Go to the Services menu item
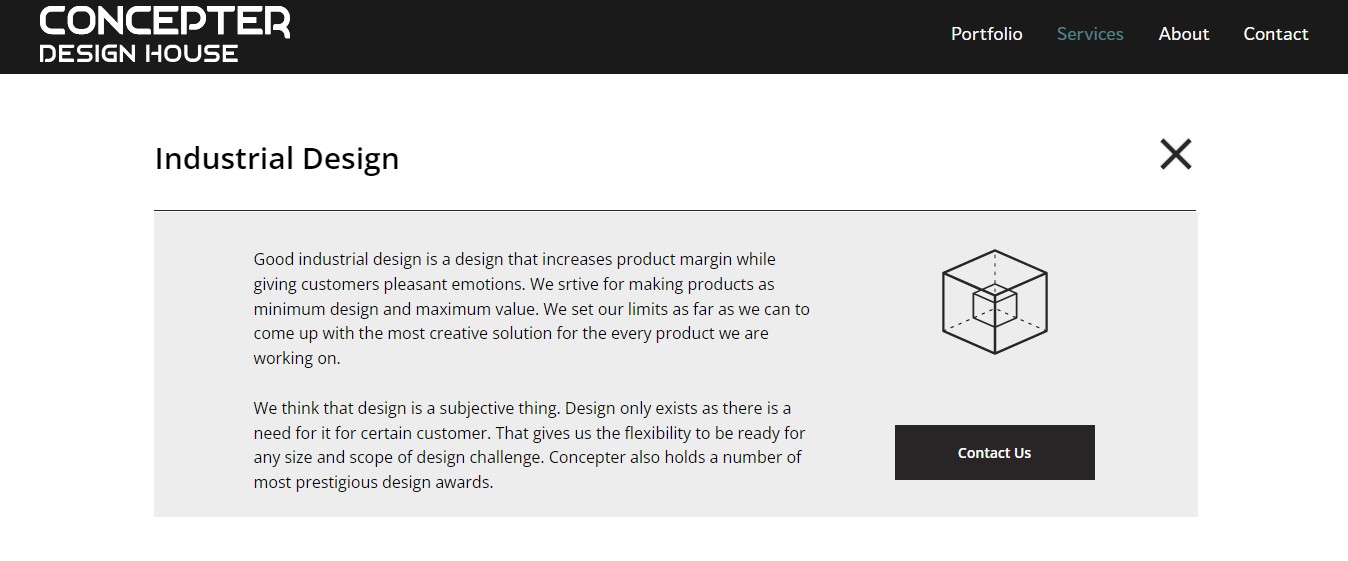This screenshot has width=1348, height=561. tap(1090, 34)
